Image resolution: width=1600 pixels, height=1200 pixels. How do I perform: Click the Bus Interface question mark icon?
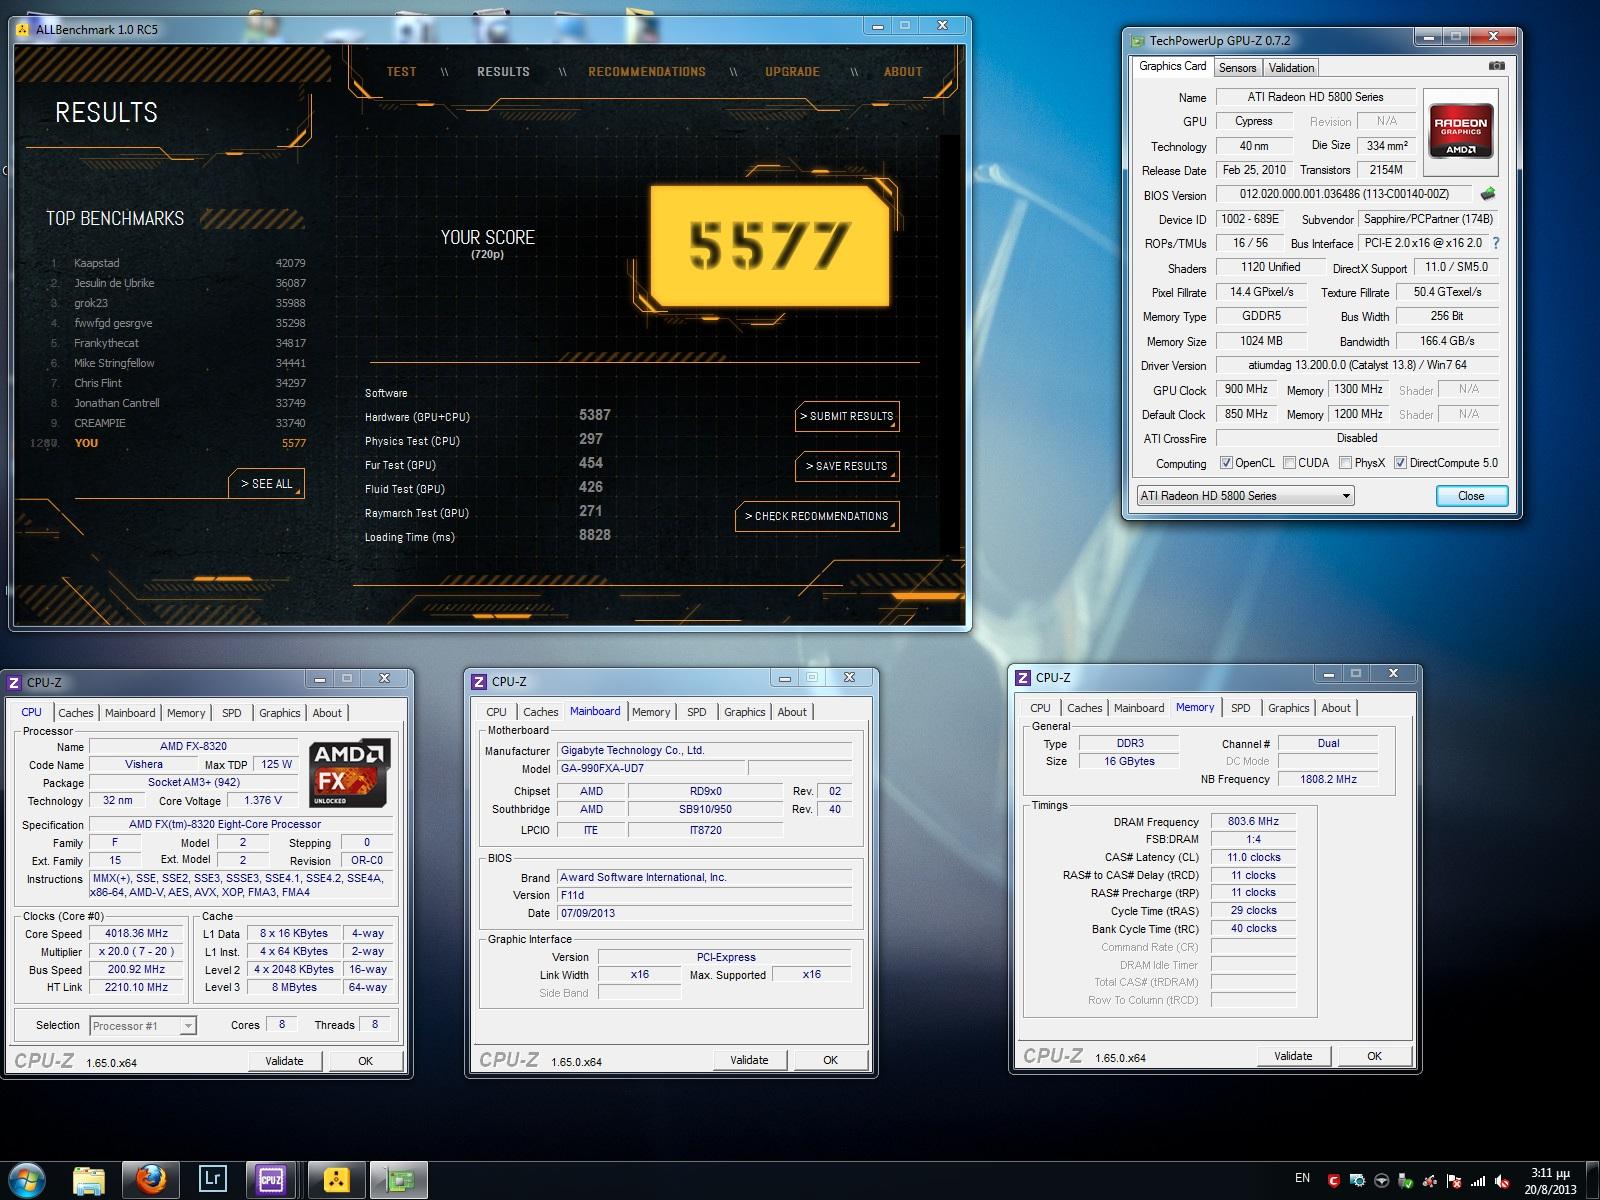(x=1496, y=243)
